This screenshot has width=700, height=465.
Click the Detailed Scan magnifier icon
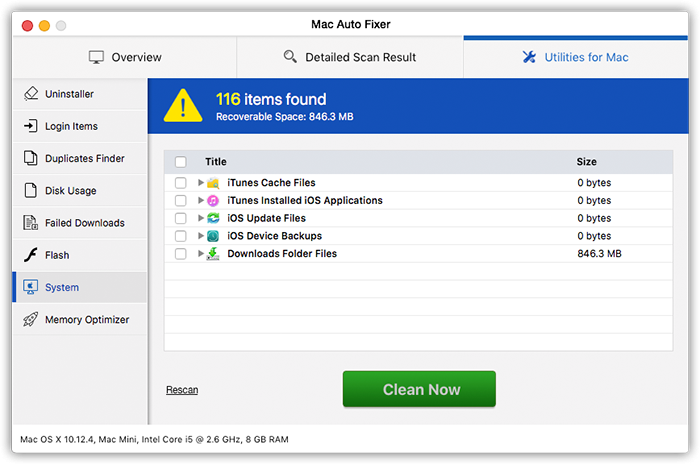tap(290, 57)
